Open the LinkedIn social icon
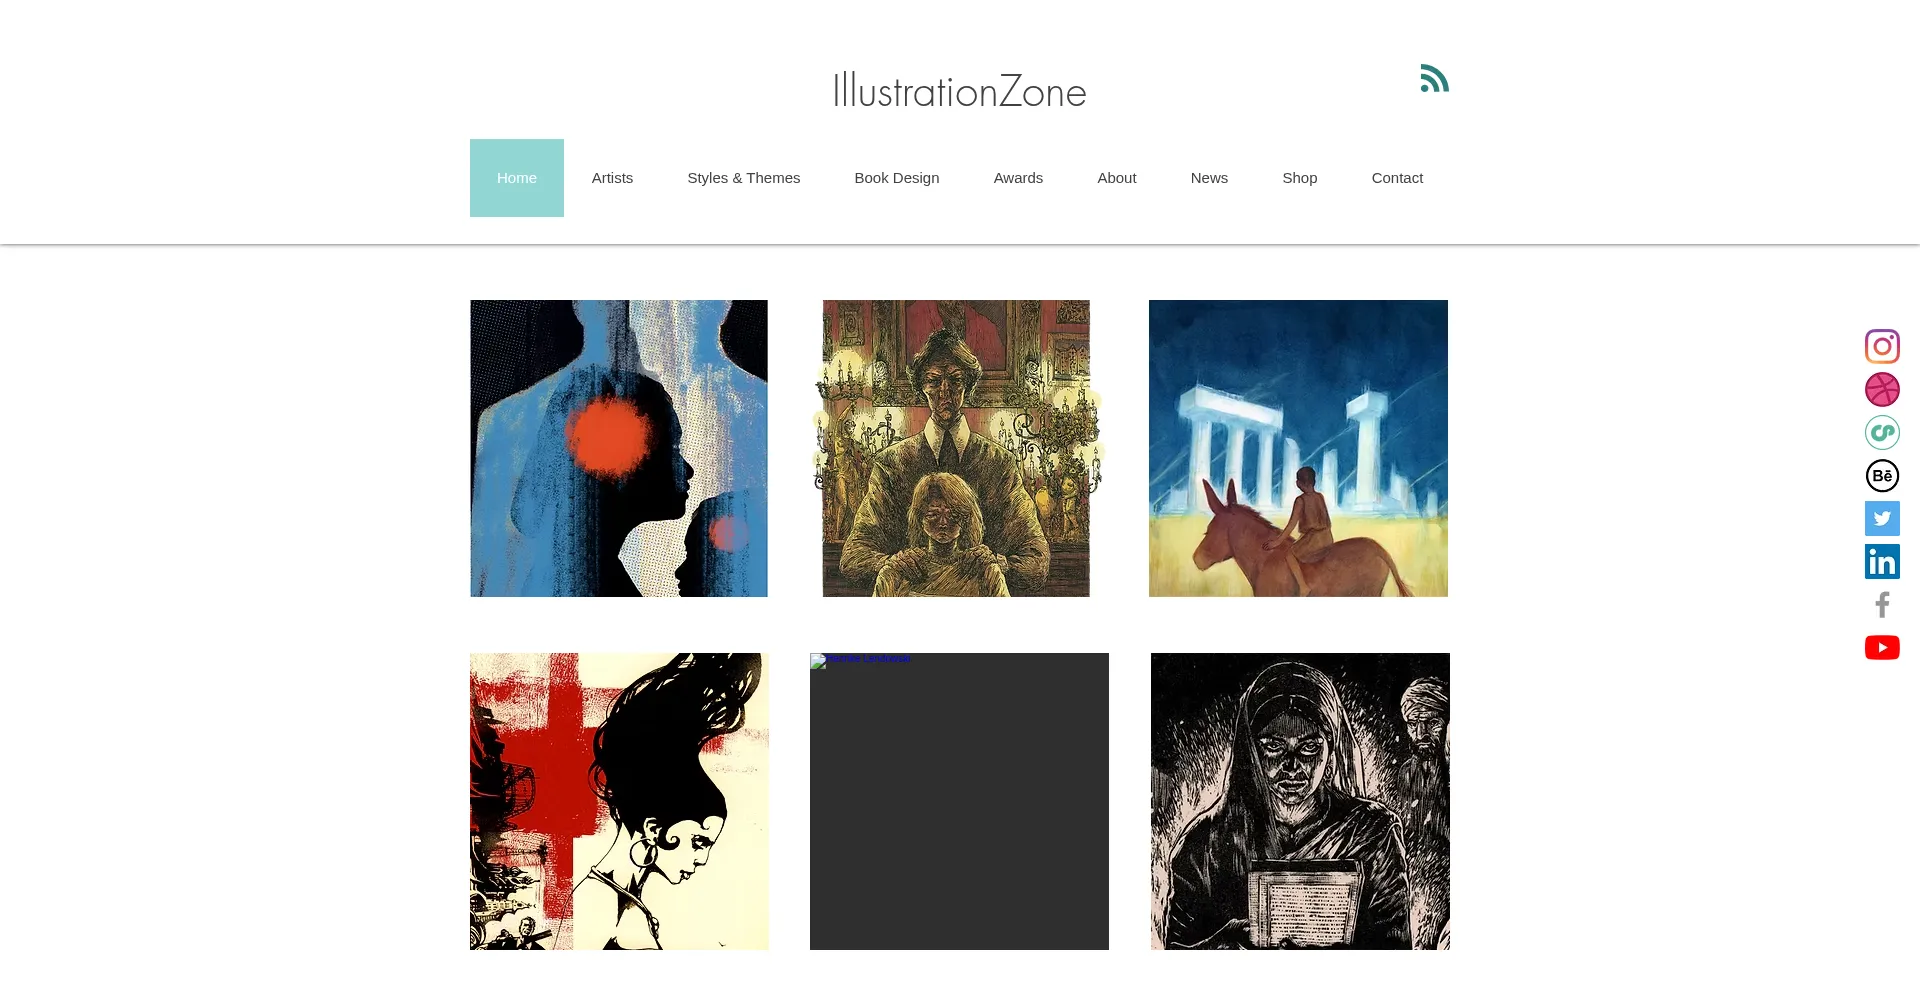The image size is (1920, 993). pos(1882,561)
